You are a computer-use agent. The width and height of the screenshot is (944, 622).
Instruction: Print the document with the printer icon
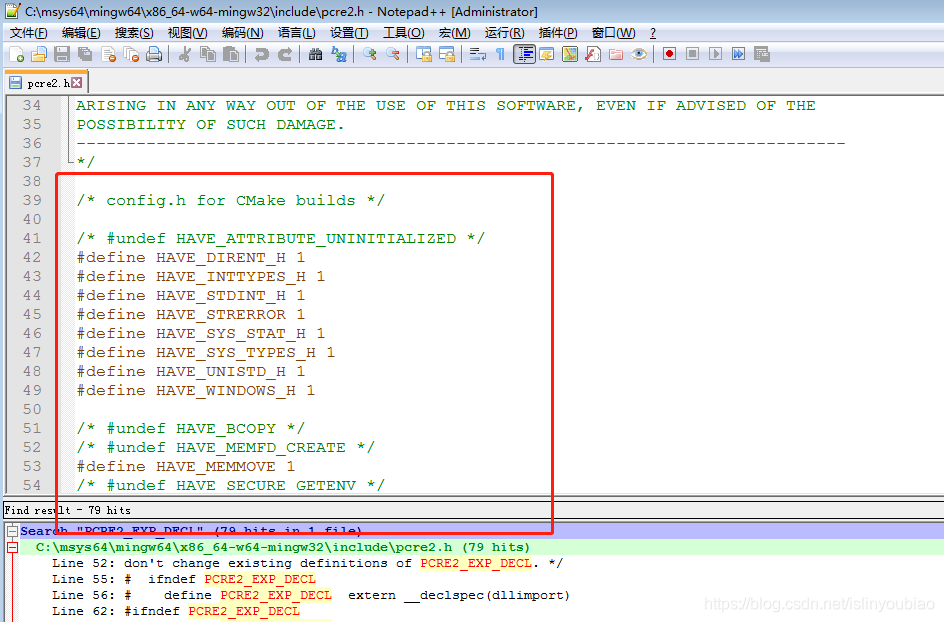[154, 54]
